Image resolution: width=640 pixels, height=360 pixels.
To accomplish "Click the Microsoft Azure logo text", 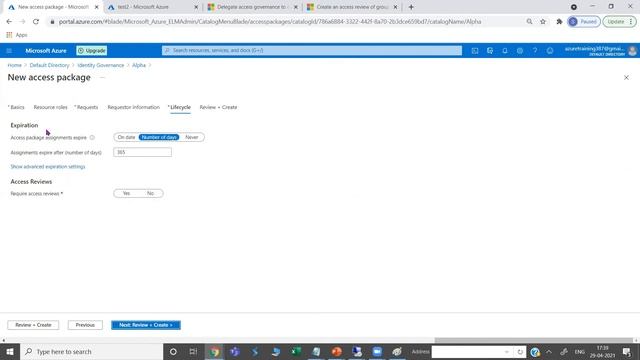I will click(46, 51).
